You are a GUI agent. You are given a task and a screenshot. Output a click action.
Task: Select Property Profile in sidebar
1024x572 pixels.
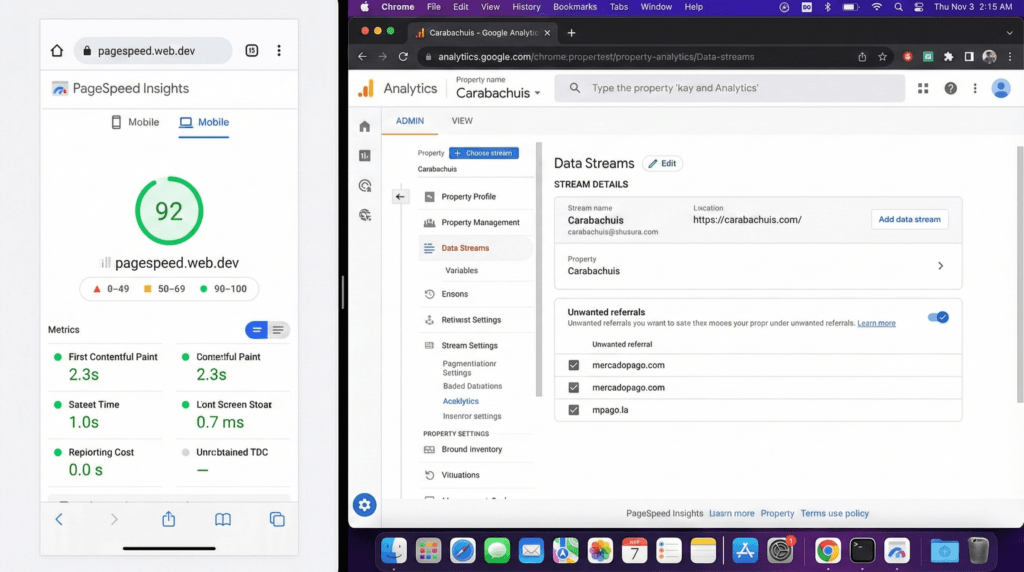(468, 197)
